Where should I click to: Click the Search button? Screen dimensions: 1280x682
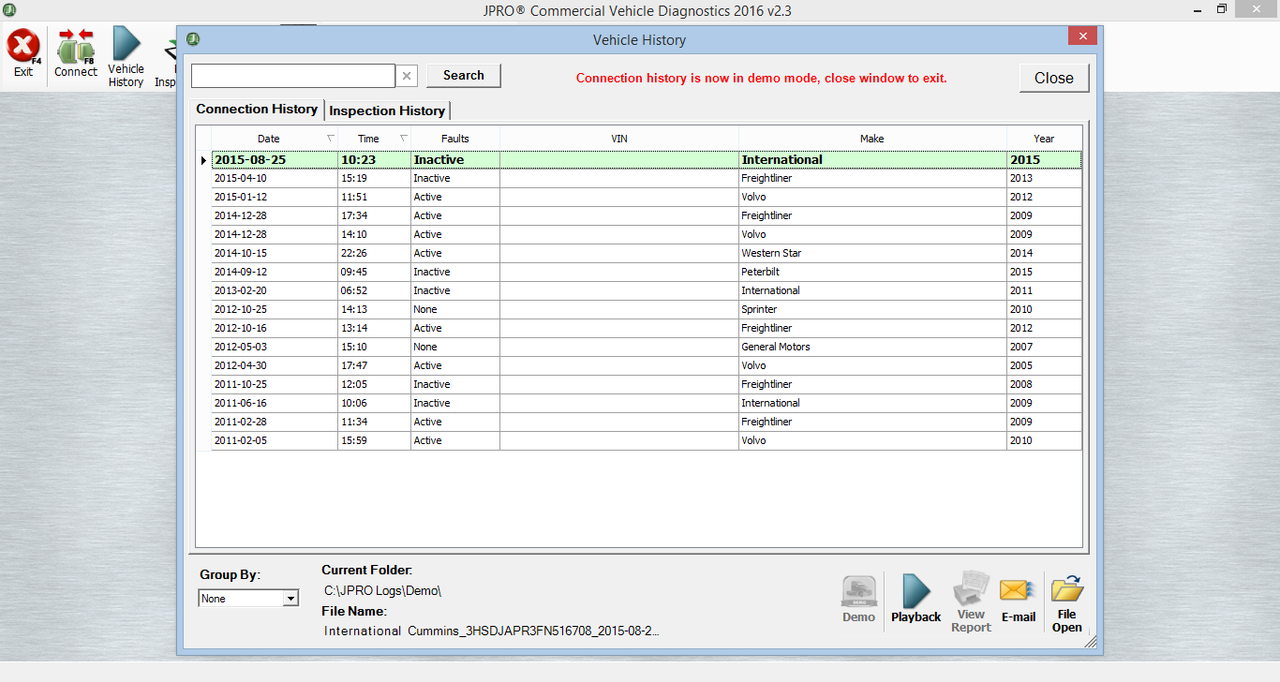tap(464, 75)
